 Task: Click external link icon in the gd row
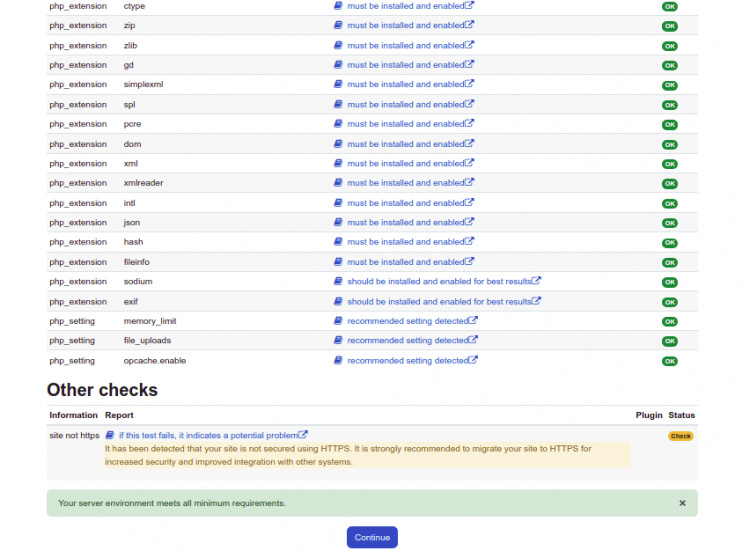(470, 64)
